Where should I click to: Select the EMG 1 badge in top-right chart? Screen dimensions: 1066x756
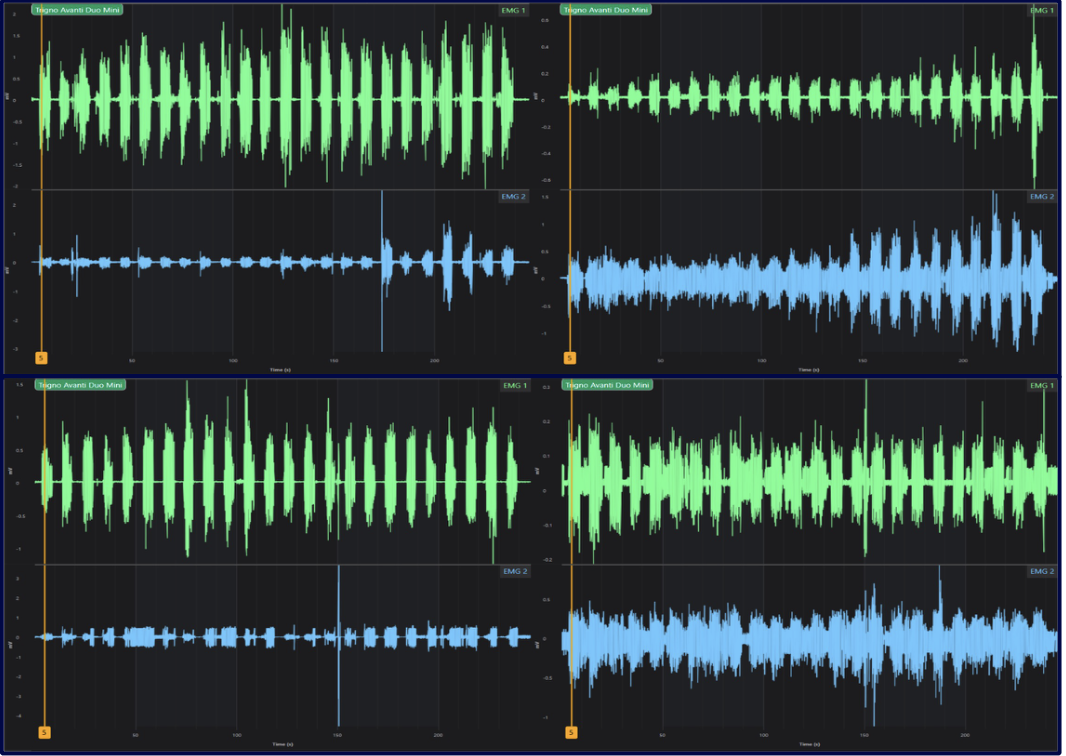pos(1042,10)
